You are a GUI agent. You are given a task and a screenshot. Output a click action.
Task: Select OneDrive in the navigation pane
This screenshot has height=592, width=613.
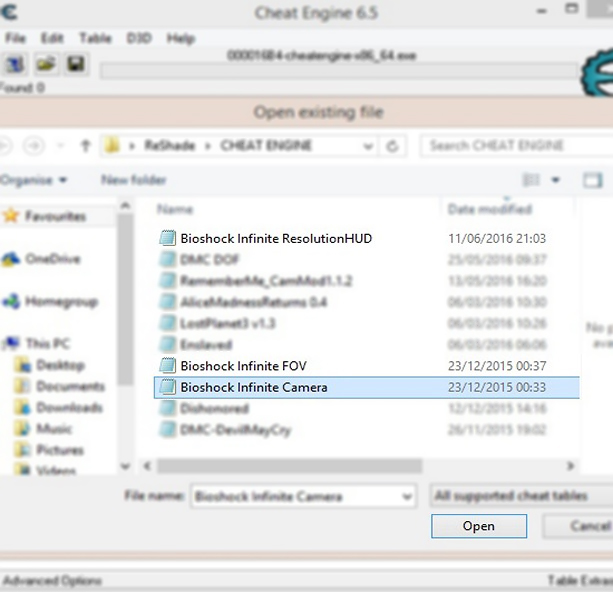pos(52,259)
